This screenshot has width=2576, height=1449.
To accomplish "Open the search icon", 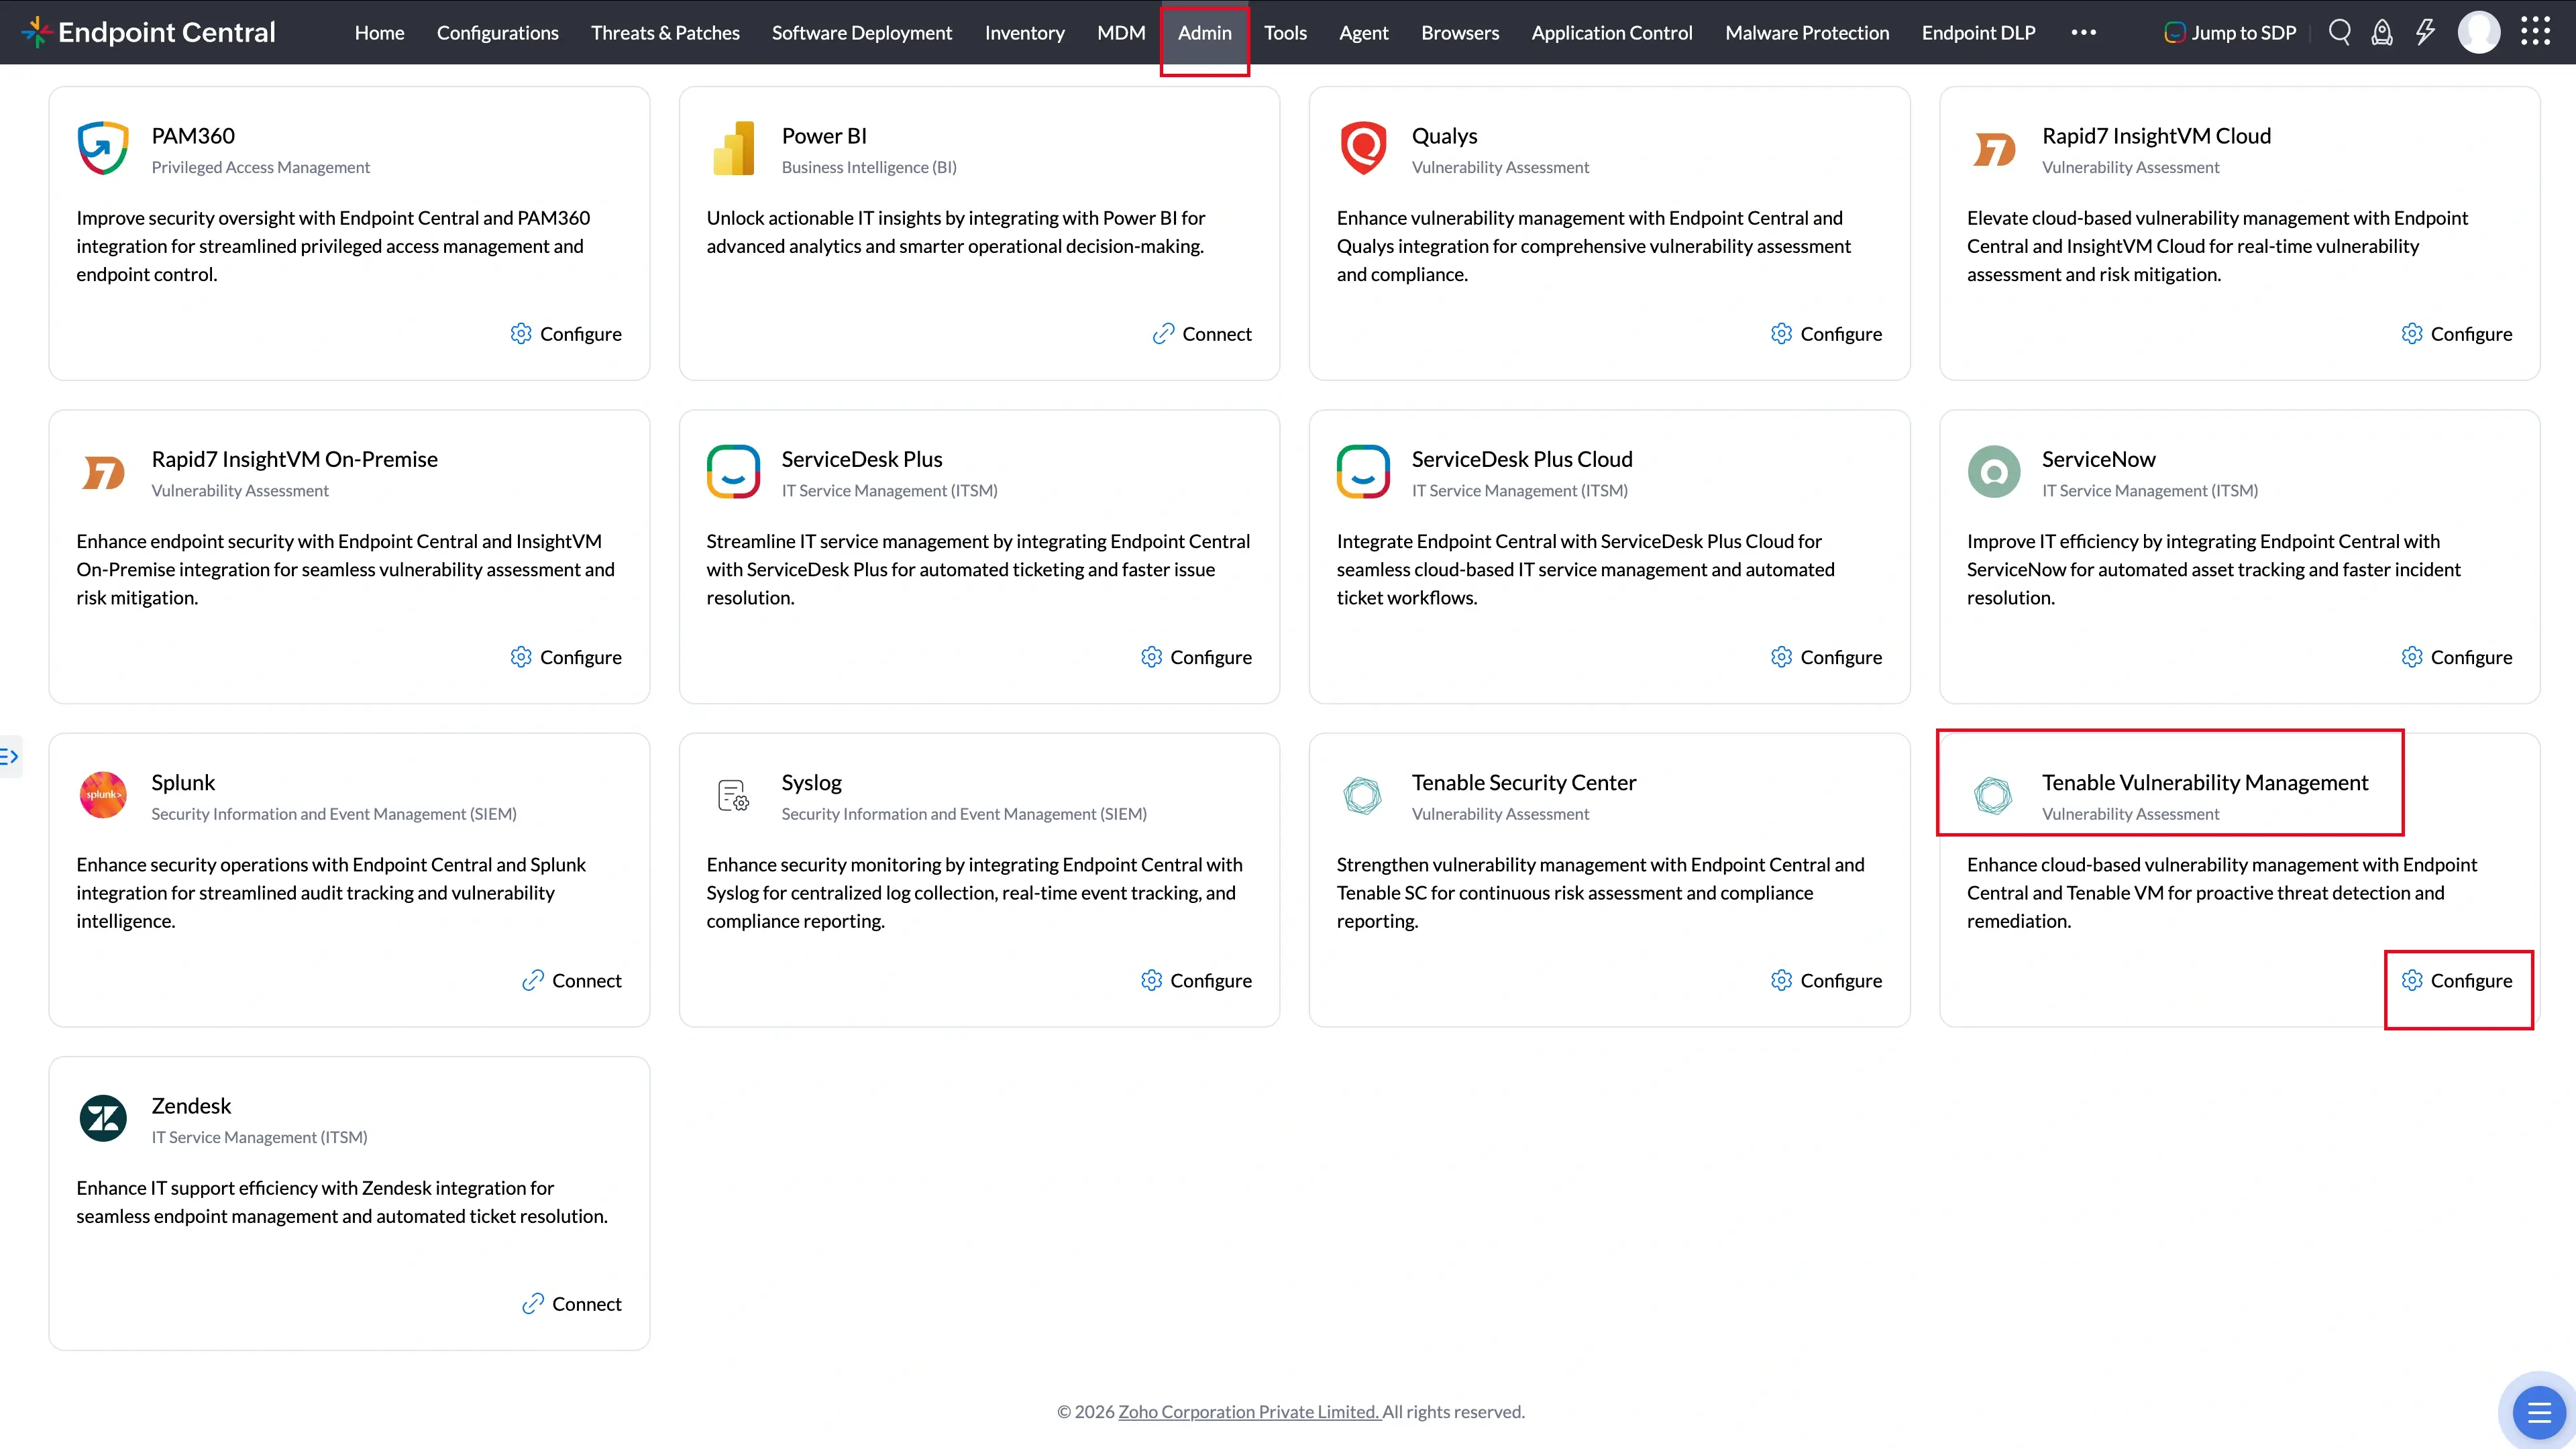I will coord(2339,32).
